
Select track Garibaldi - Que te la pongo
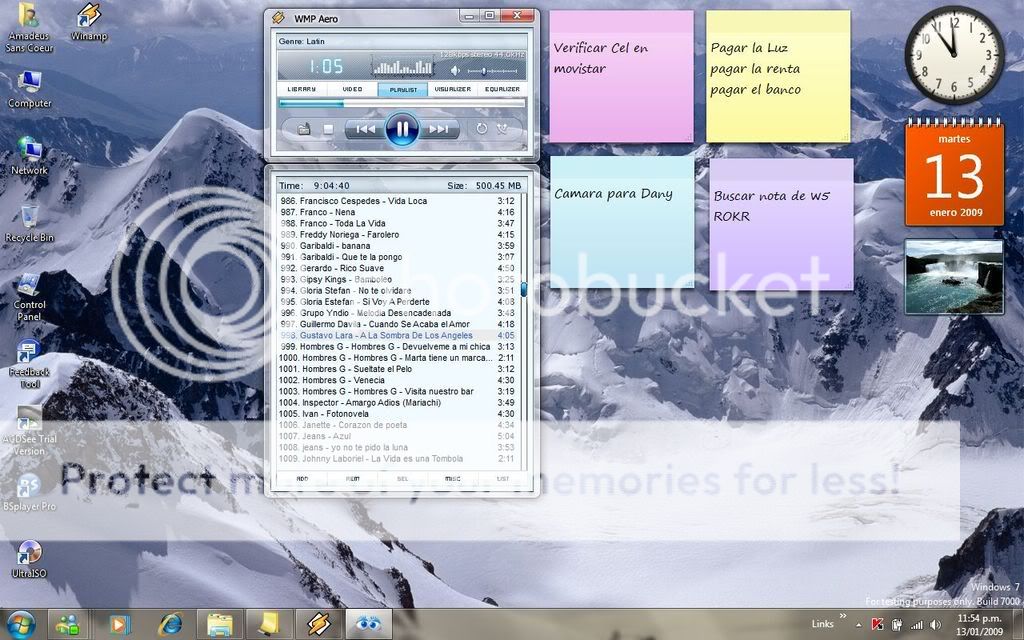(397, 257)
